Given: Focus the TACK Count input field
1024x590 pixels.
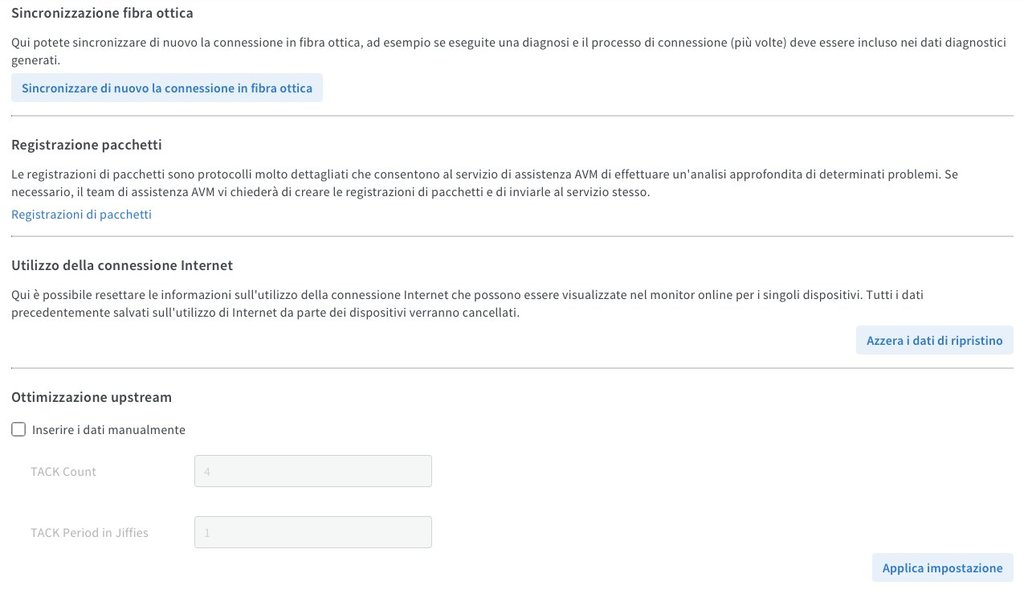Looking at the screenshot, I should (x=313, y=471).
